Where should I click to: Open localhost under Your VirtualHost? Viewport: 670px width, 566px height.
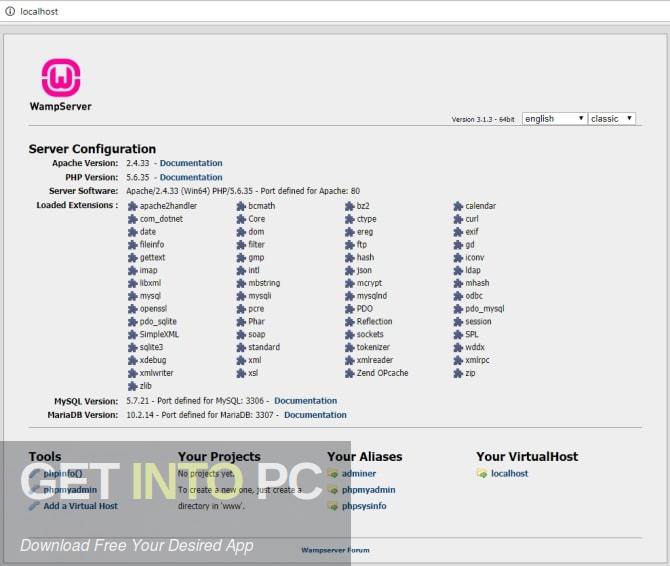(509, 473)
